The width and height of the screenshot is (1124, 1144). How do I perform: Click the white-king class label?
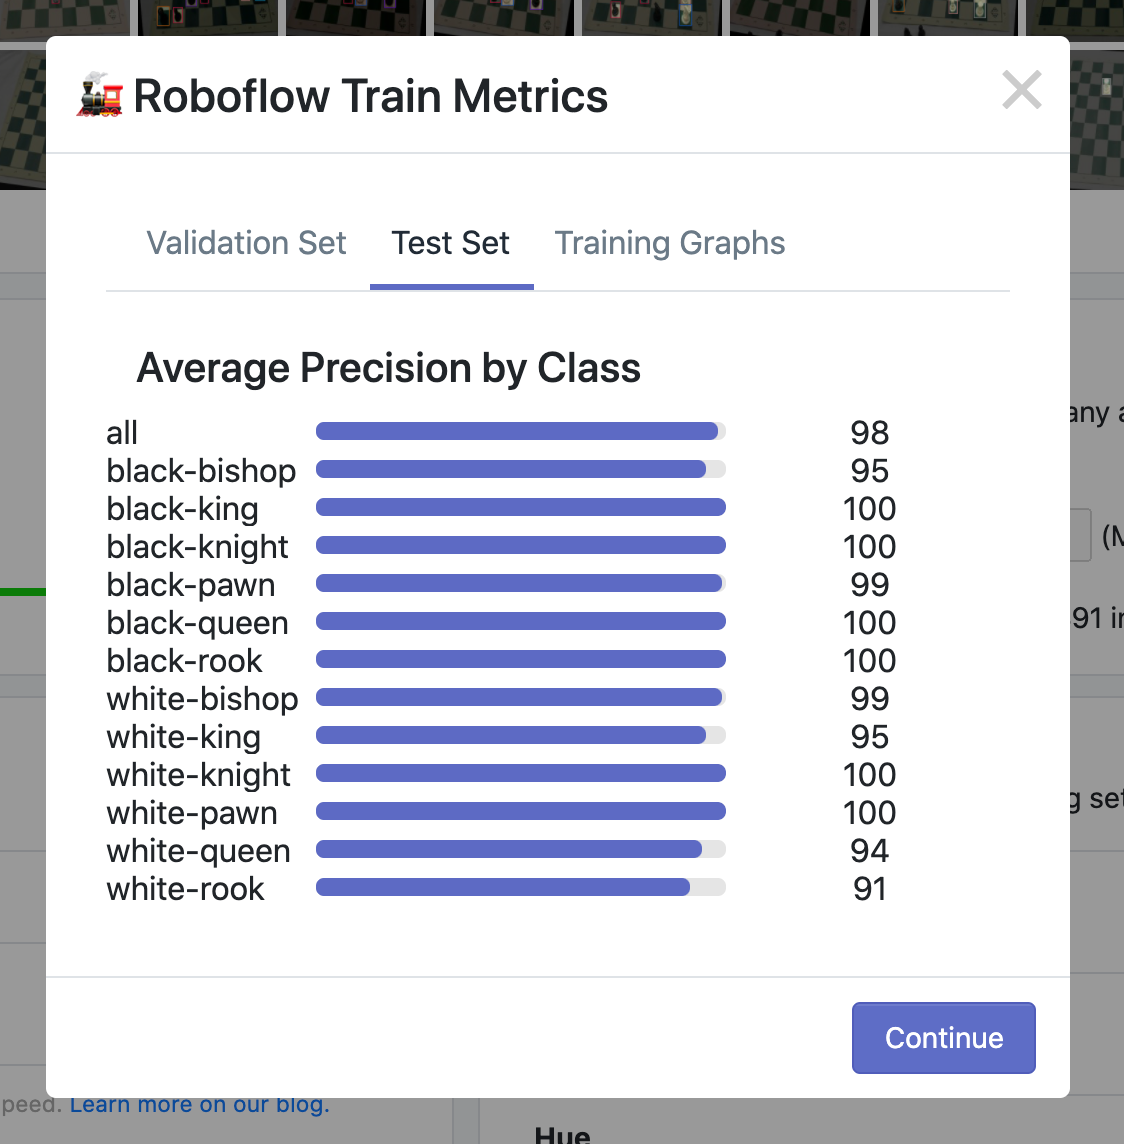coord(184,737)
